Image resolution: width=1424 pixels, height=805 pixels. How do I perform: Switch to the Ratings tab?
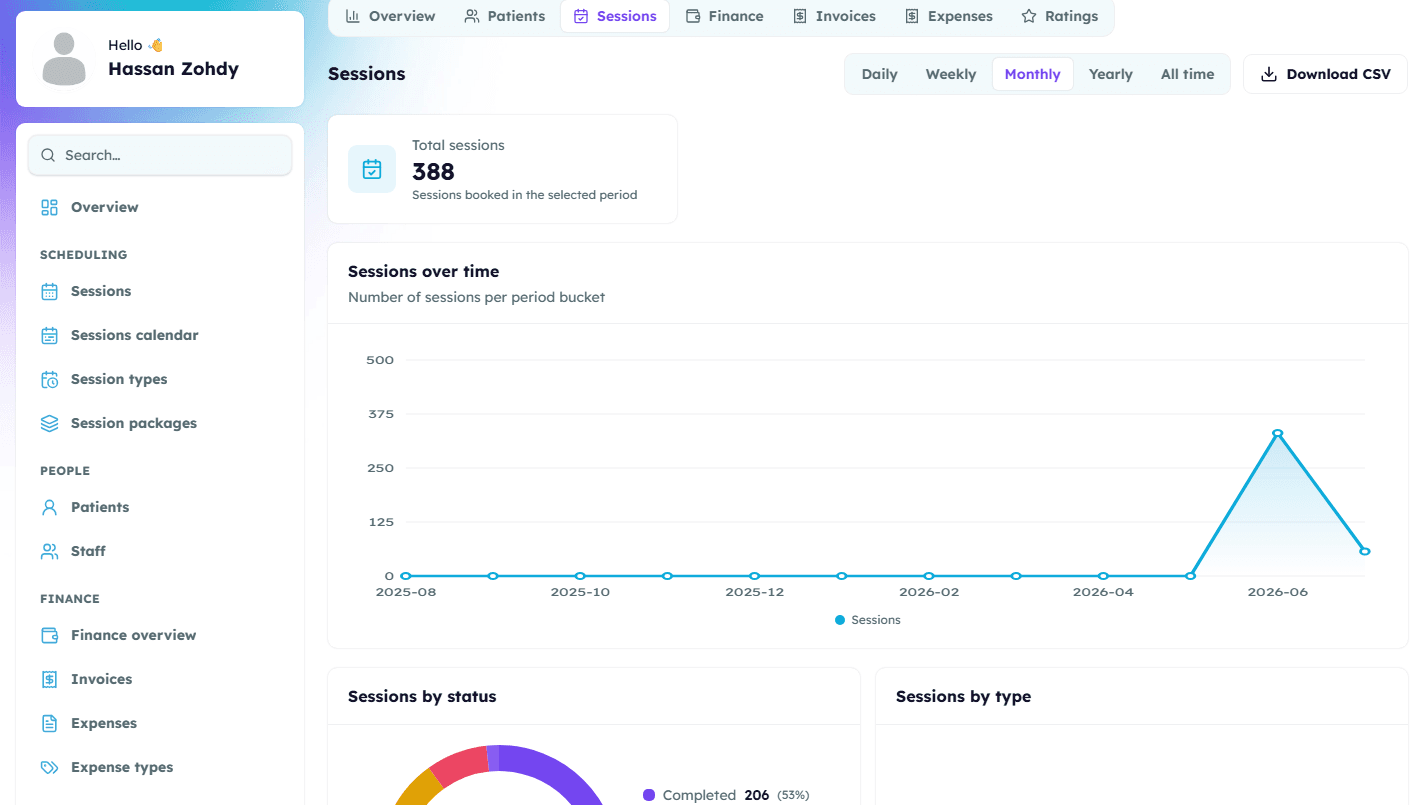(x=1060, y=16)
